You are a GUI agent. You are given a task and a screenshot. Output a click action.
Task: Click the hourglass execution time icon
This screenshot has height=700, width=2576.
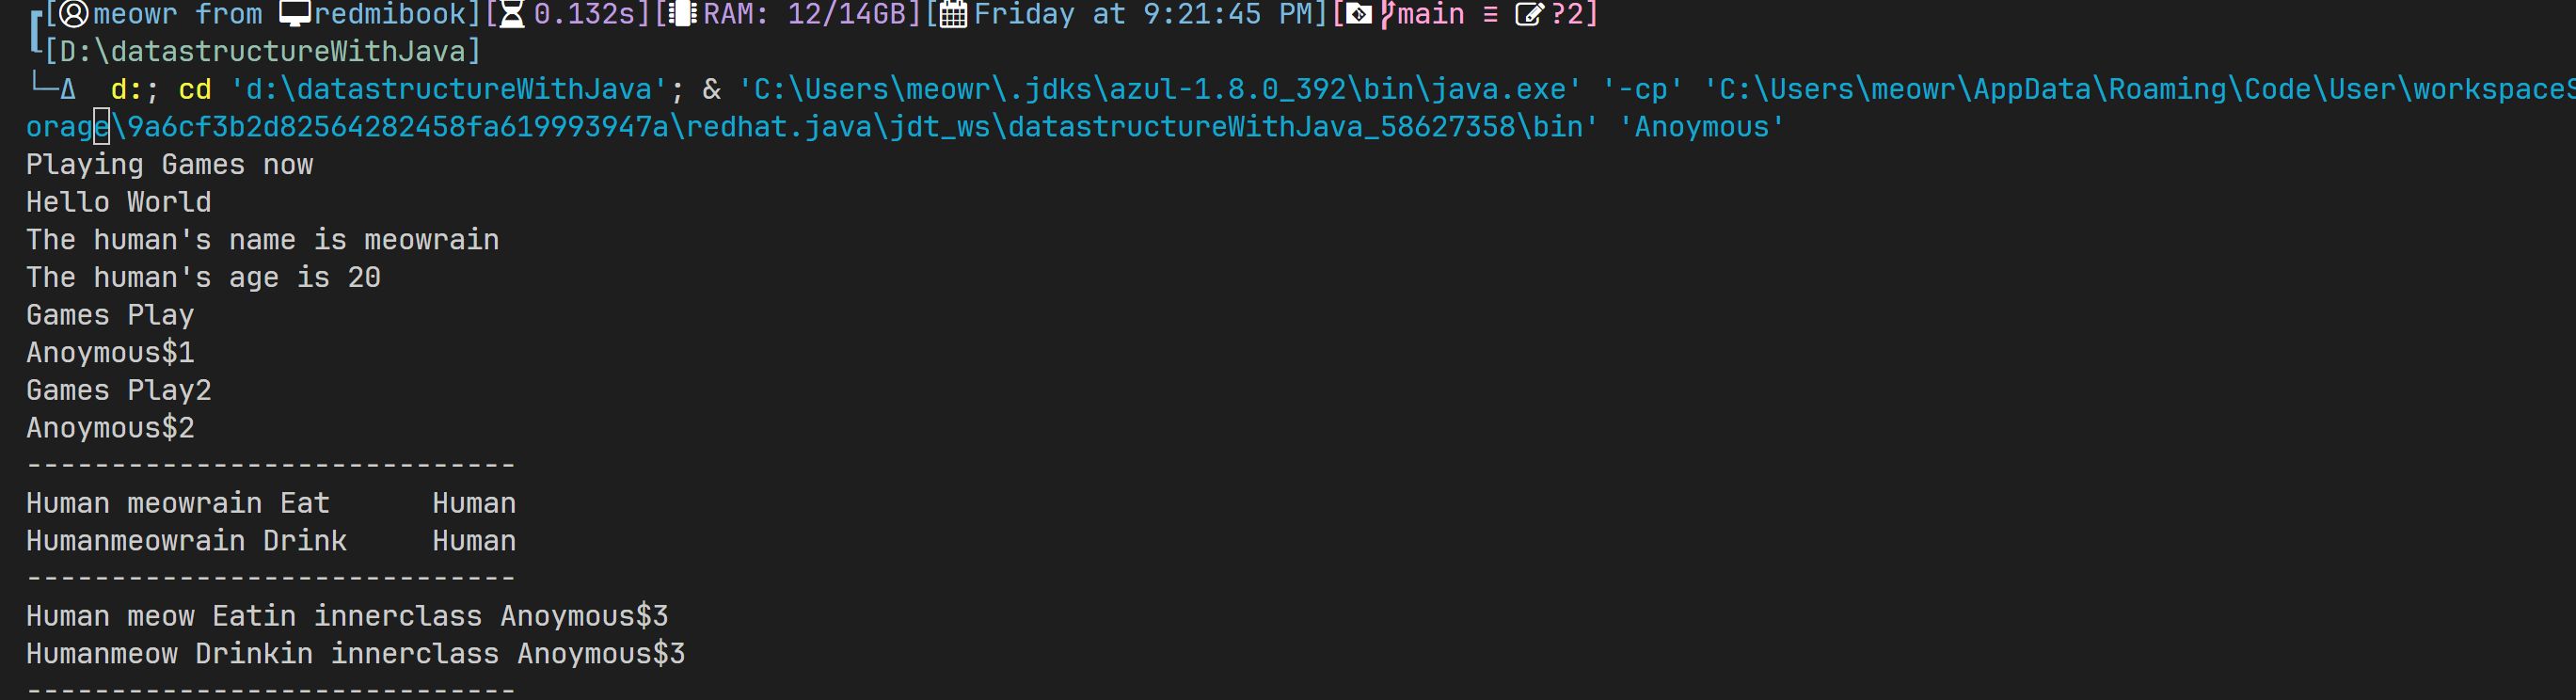click(512, 14)
